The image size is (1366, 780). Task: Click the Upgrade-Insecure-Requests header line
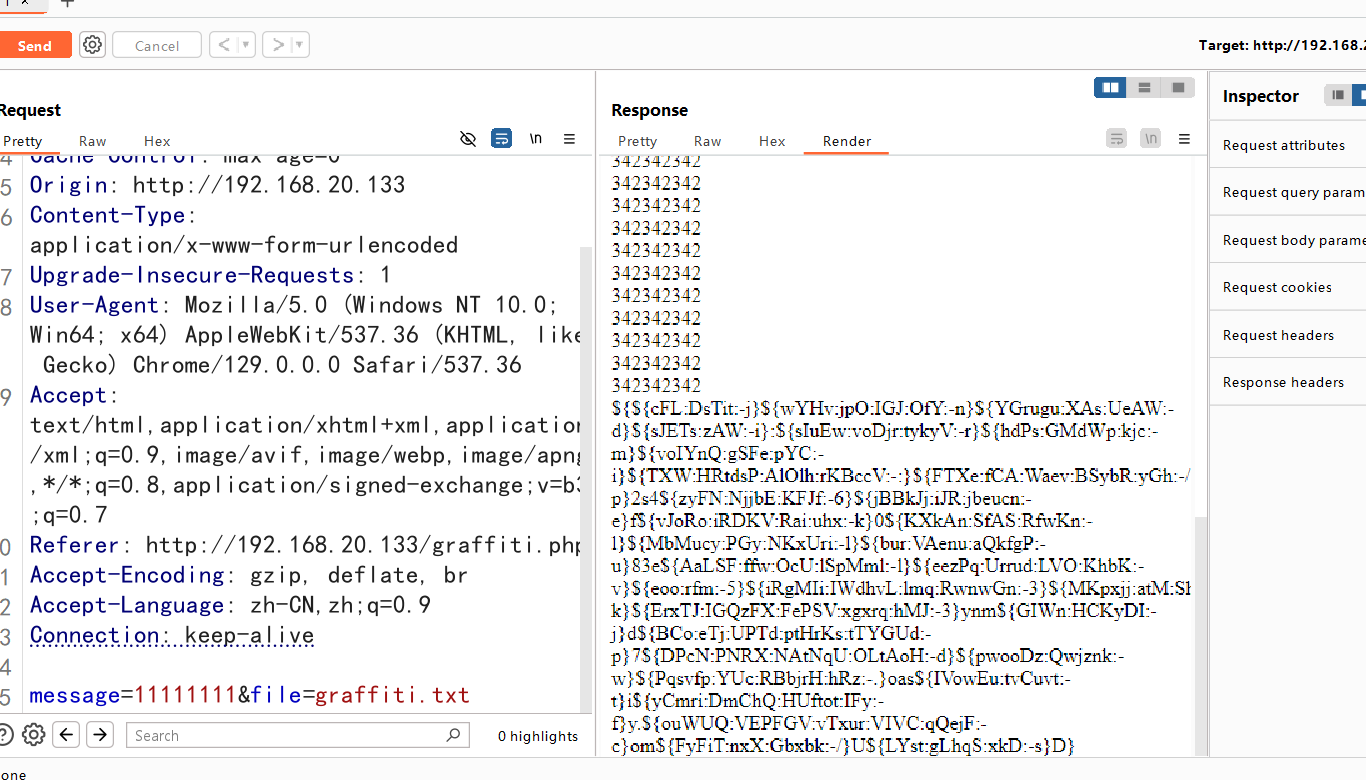[210, 275]
